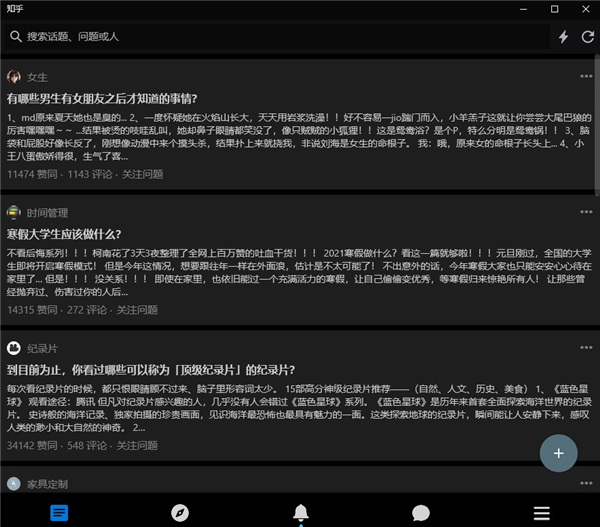Switch to the home feed tab
This screenshot has height=527, width=600.
59,513
